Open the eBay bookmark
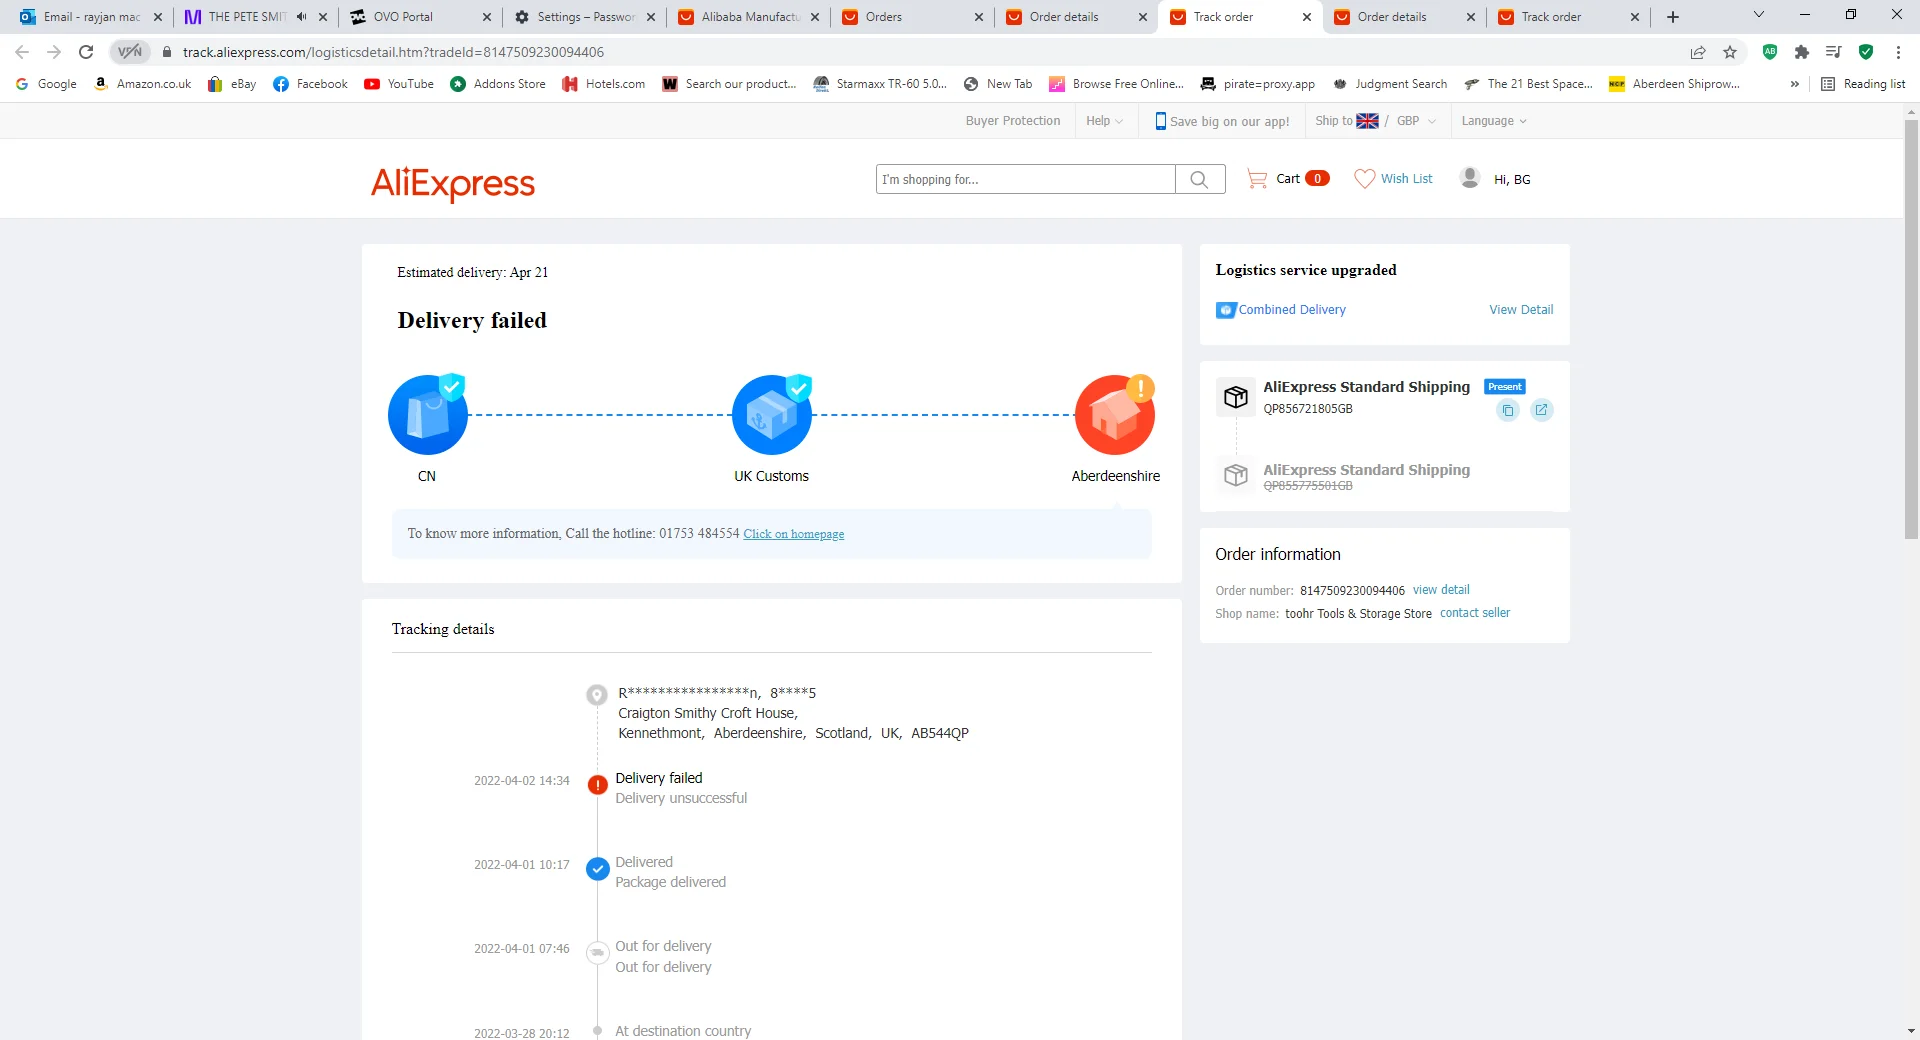The image size is (1920, 1040). point(232,84)
